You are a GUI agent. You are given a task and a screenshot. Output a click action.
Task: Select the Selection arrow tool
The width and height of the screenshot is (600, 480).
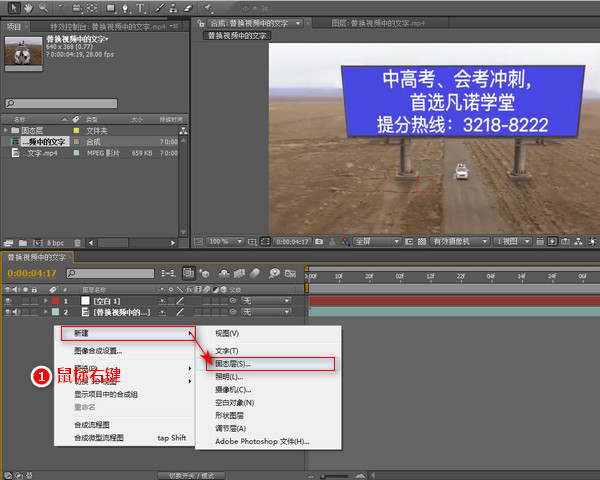click(x=14, y=8)
